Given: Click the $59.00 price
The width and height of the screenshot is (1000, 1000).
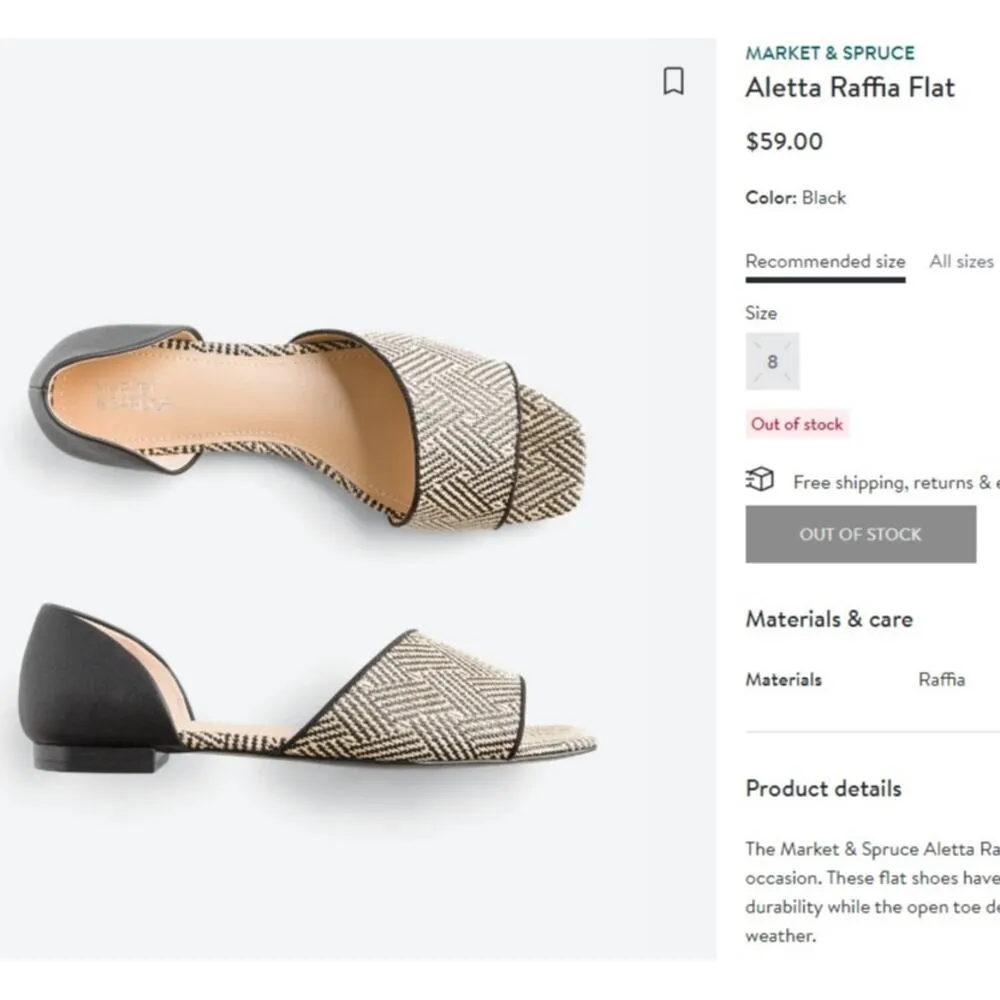Looking at the screenshot, I should (783, 142).
